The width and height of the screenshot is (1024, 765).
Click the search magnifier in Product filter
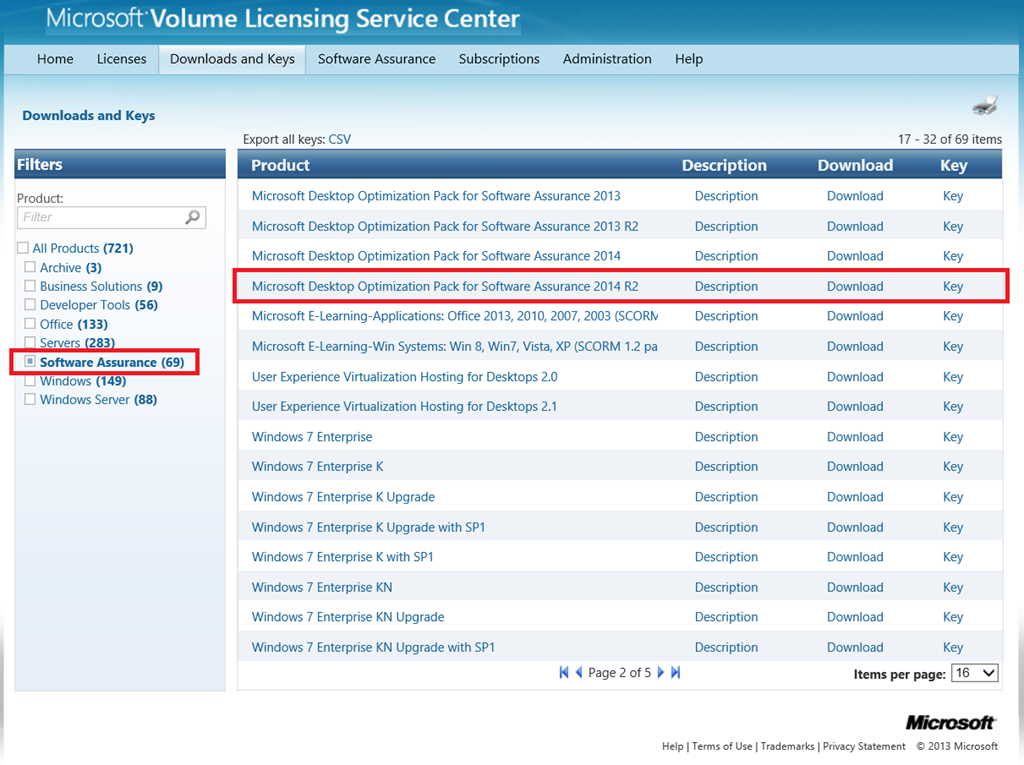click(x=193, y=217)
